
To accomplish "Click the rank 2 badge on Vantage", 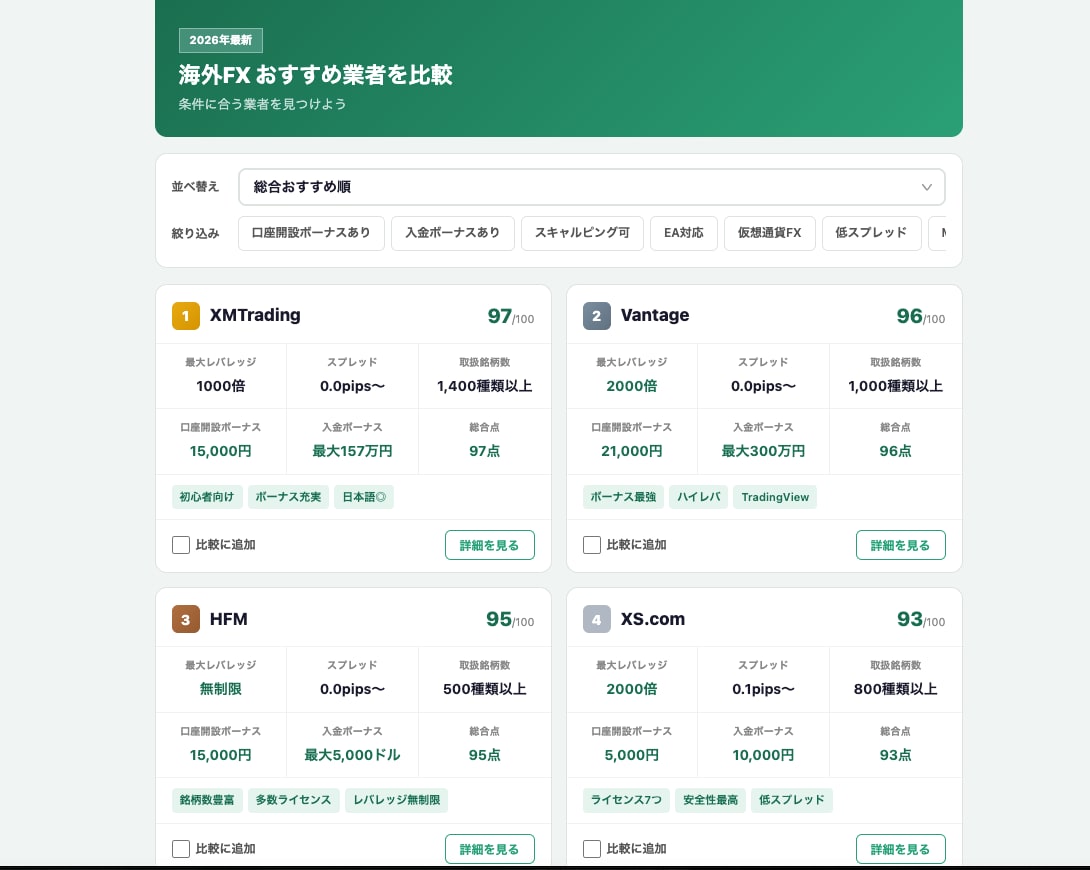I will [x=596, y=315].
